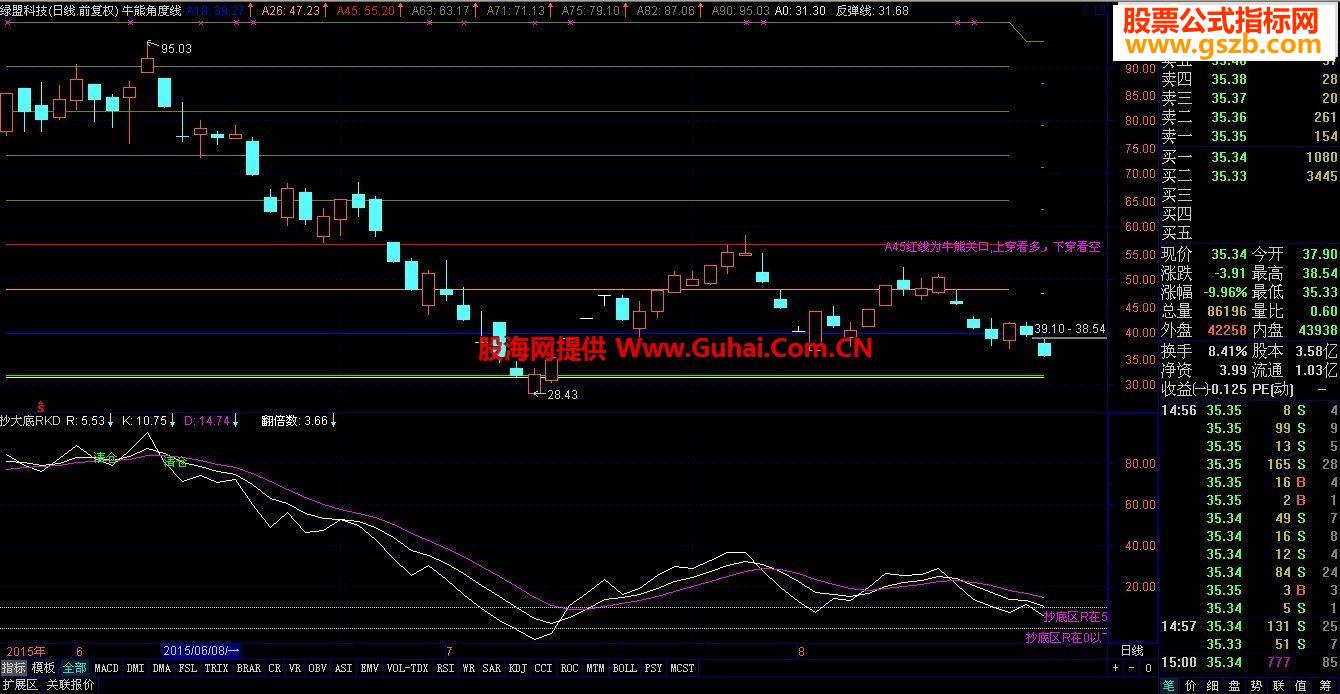Click the 翻倍数: 3.66 value label
The width and height of the screenshot is (1340, 694).
tap(294, 421)
